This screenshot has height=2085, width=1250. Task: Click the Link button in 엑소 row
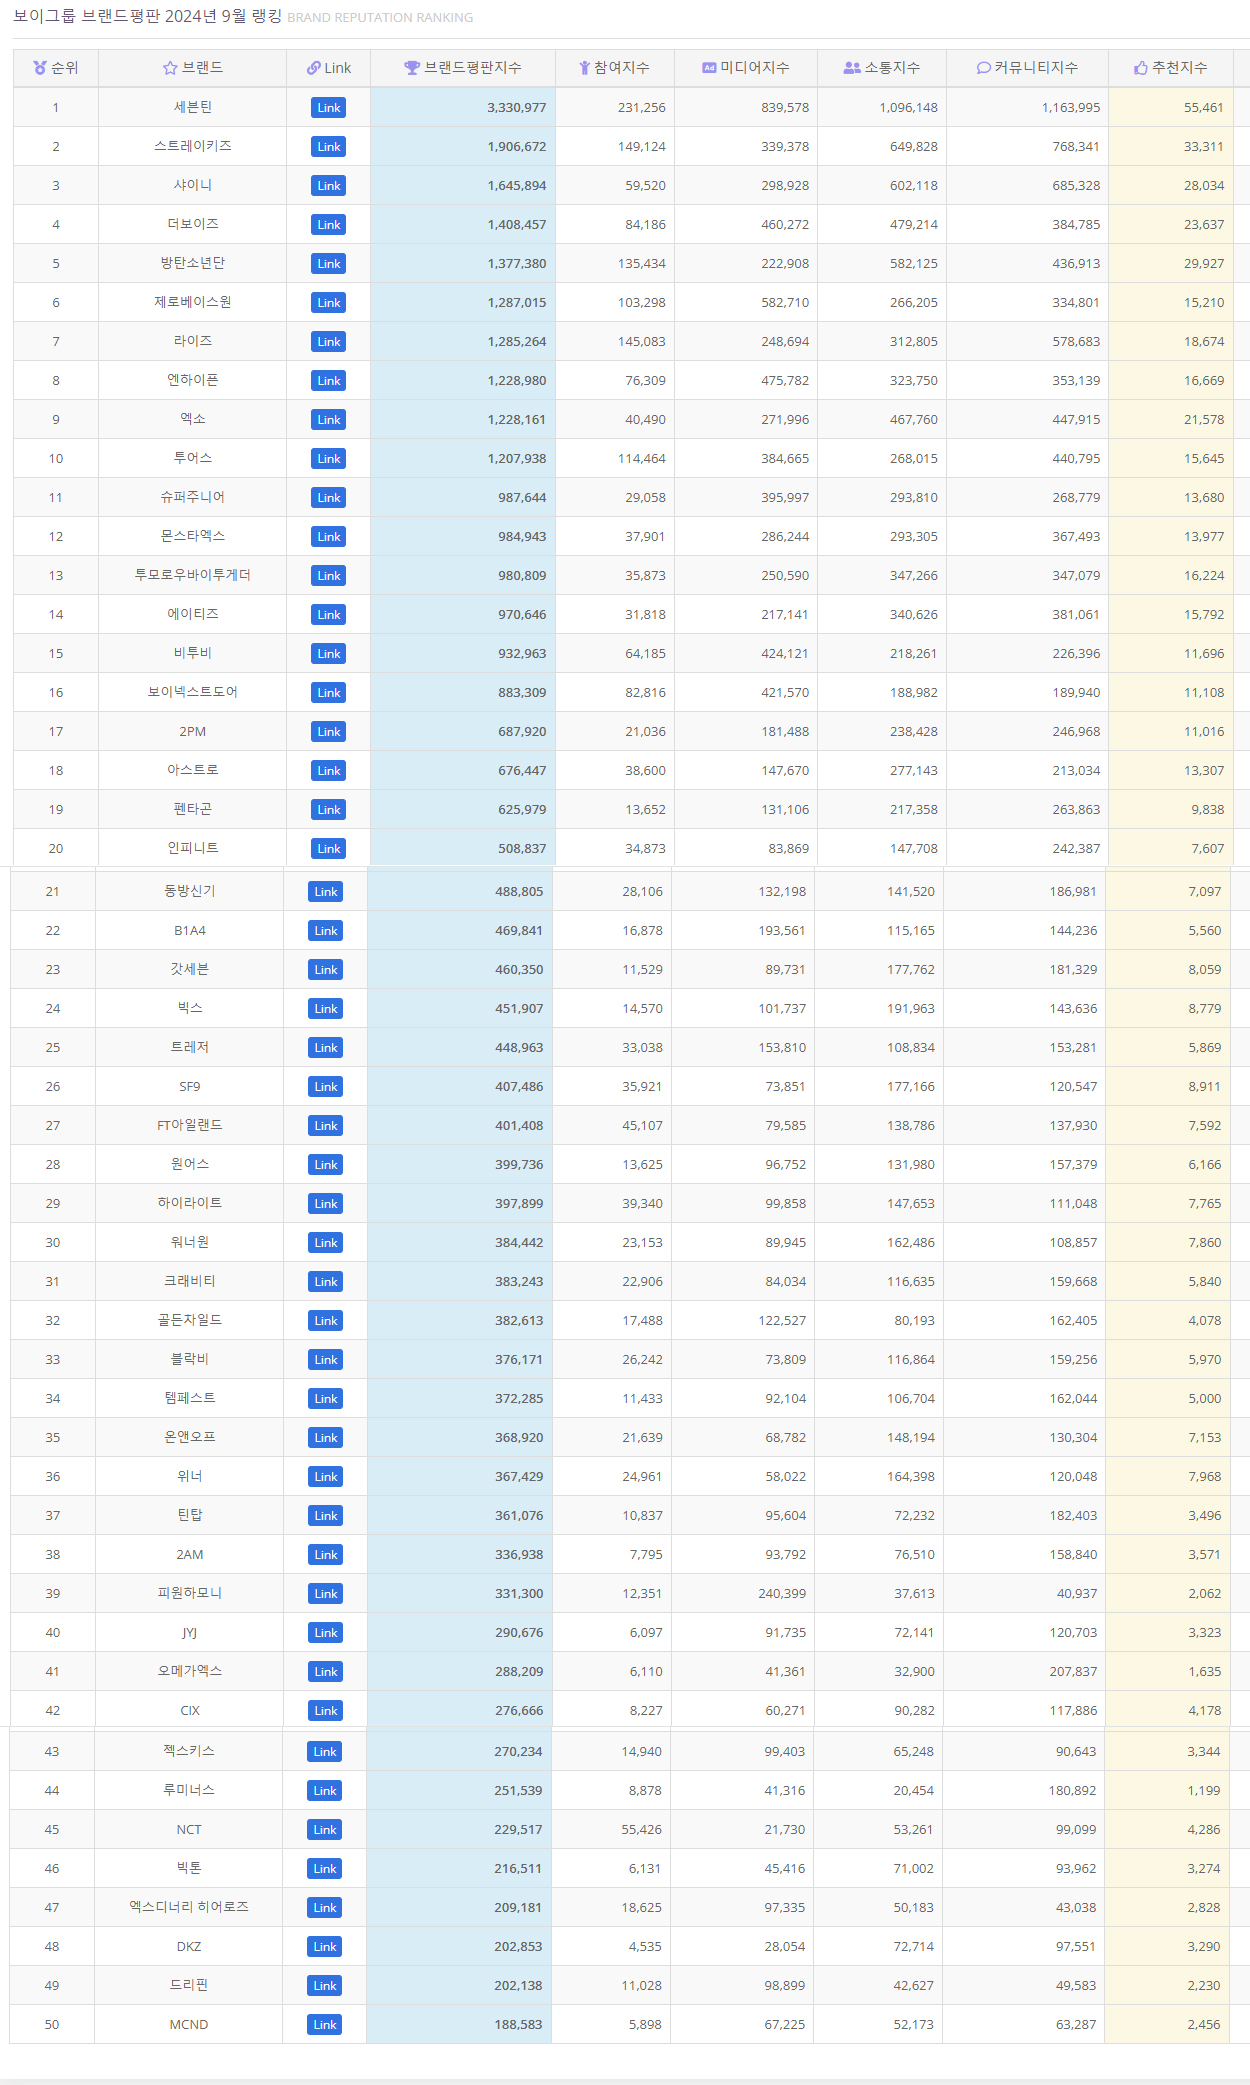click(329, 420)
